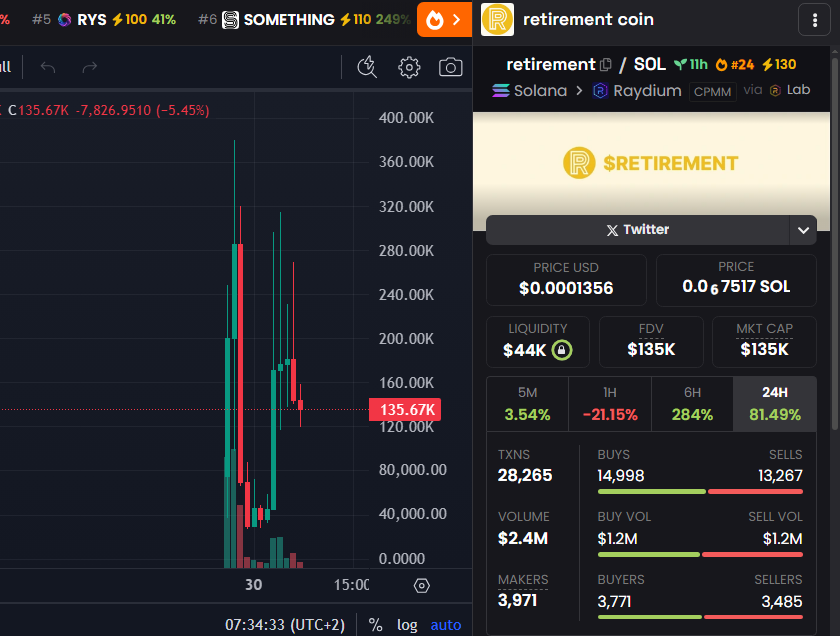Image resolution: width=840 pixels, height=636 pixels.
Task: Select the 6H timeframe tab
Action: click(692, 404)
